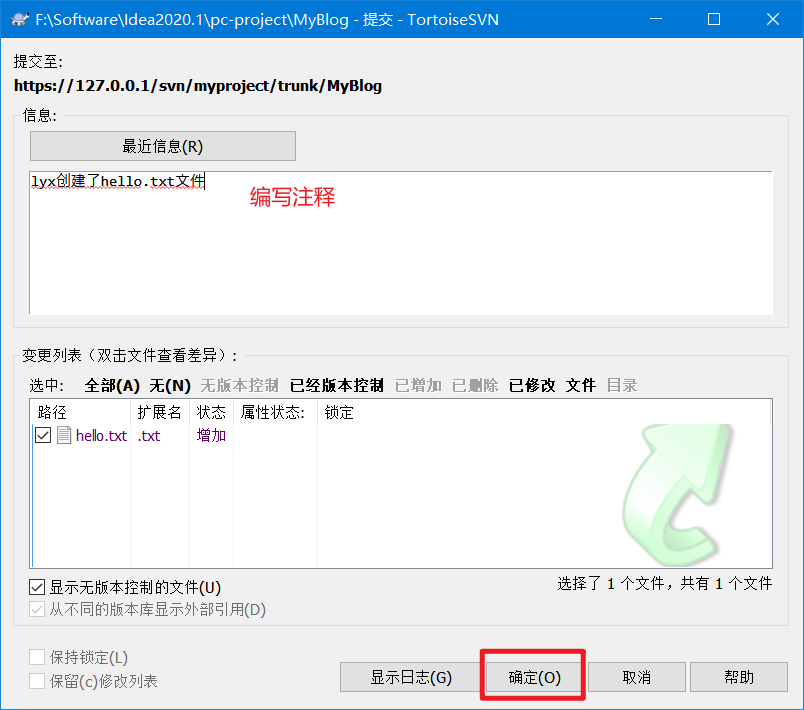Click the grayed 已增加 filter
Image resolution: width=804 pixels, height=710 pixels.
(418, 385)
